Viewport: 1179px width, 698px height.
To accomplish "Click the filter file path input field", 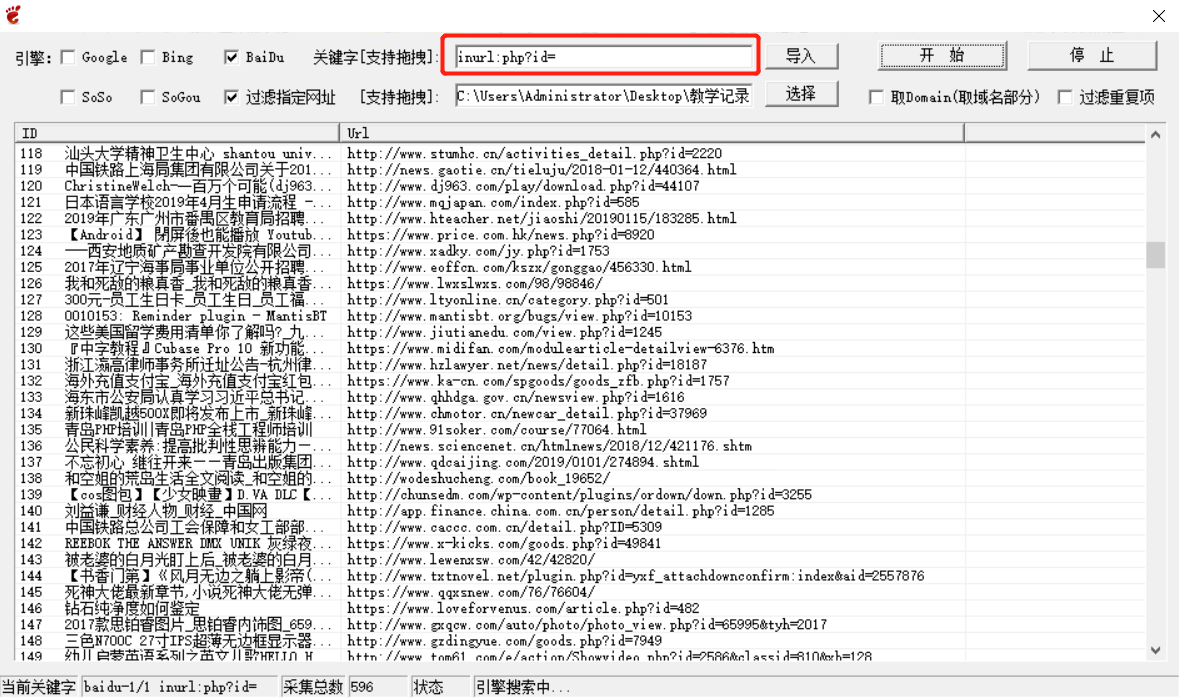I will [x=604, y=96].
